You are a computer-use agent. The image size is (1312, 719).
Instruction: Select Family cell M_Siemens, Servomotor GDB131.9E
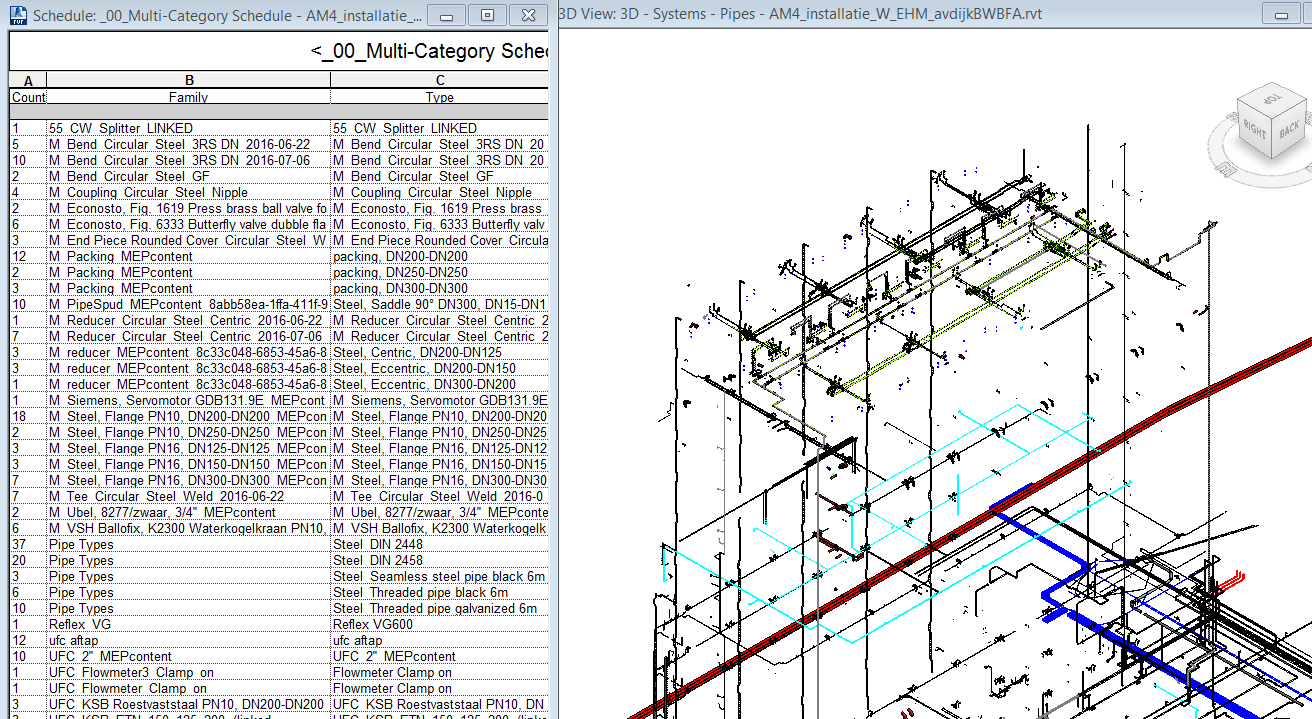(x=188, y=400)
